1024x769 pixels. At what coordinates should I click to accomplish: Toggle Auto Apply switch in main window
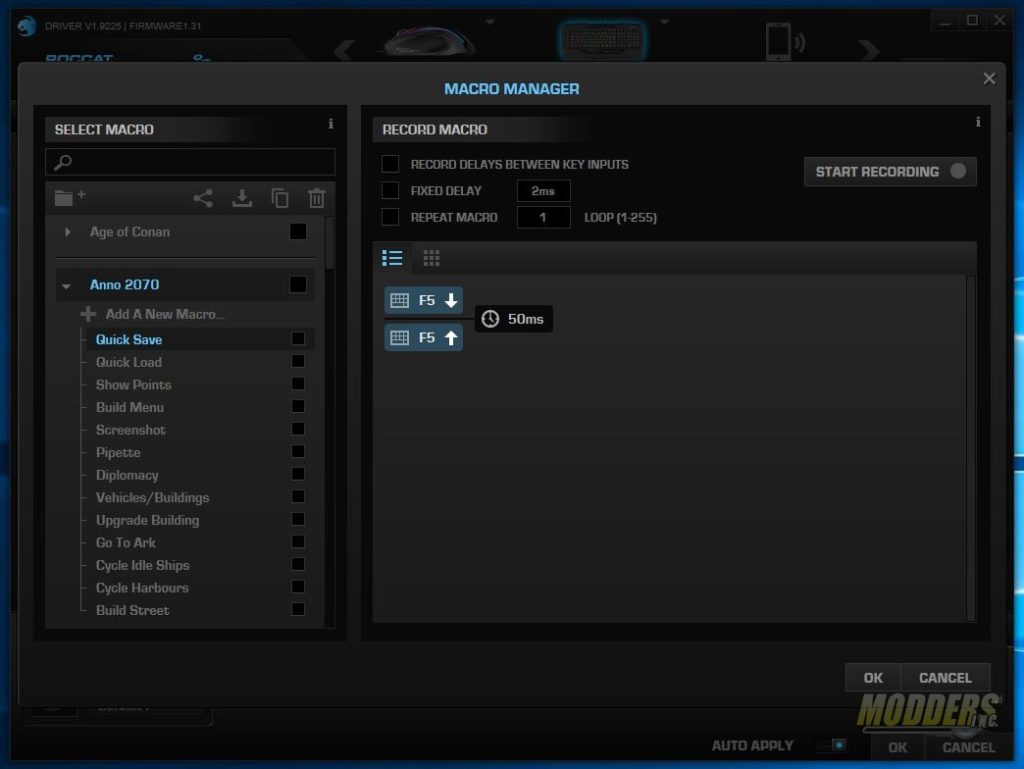click(x=832, y=745)
